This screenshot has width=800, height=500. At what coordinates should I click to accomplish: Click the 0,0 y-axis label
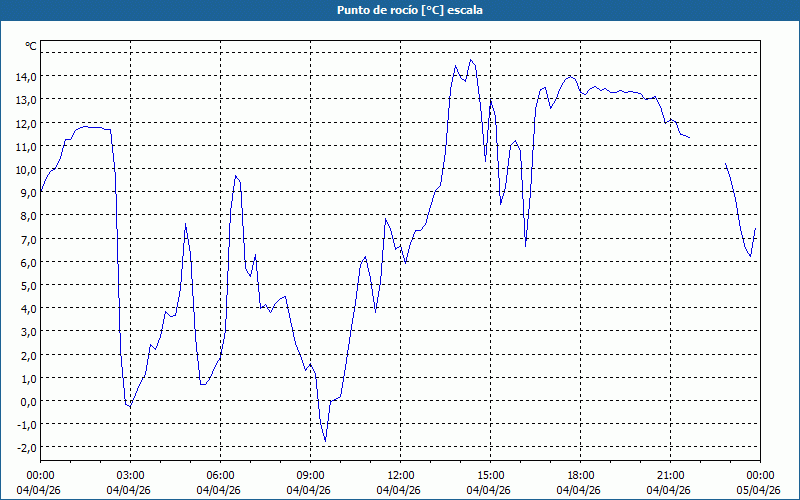click(x=27, y=401)
